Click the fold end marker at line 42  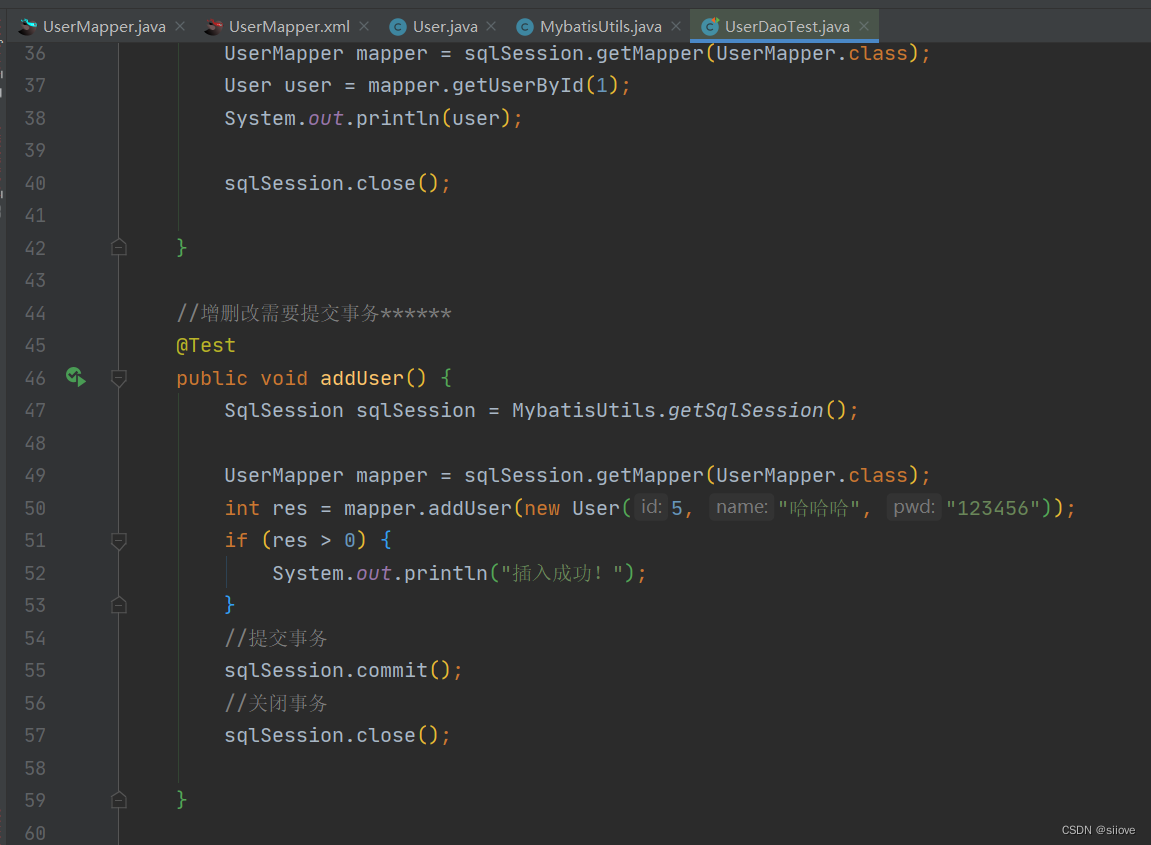(x=118, y=247)
